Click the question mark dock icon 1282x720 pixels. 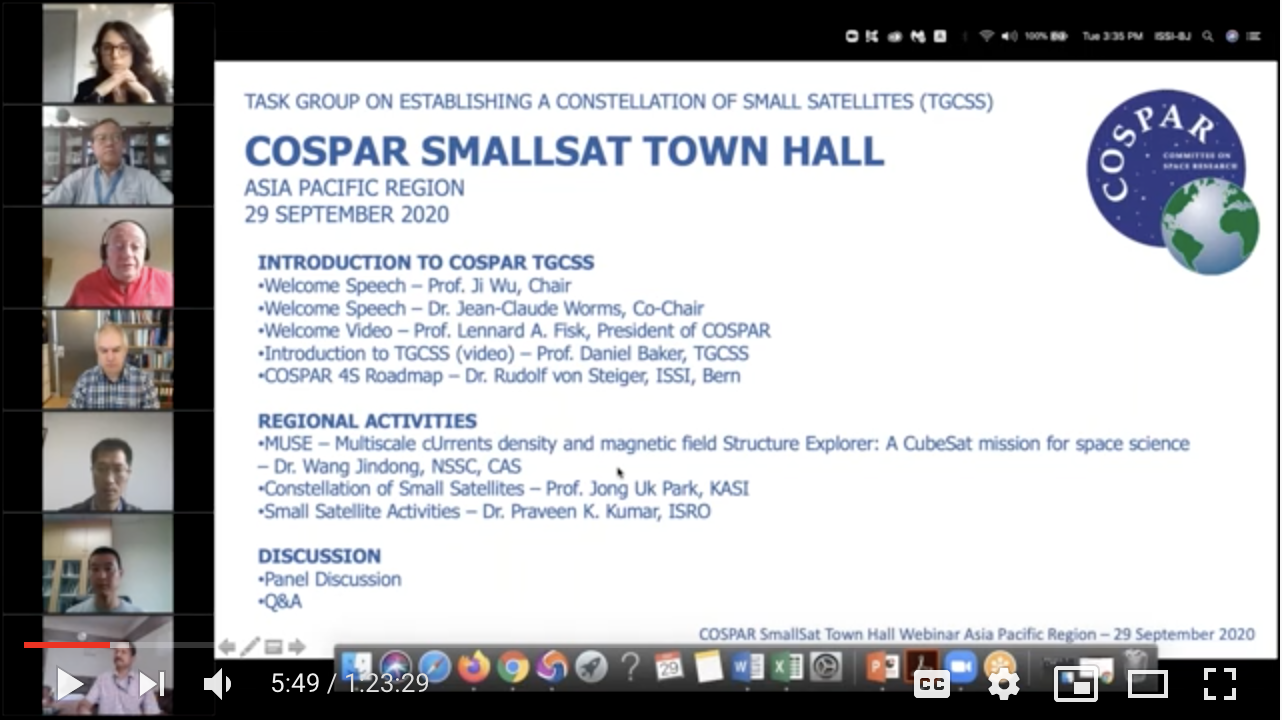click(x=630, y=665)
